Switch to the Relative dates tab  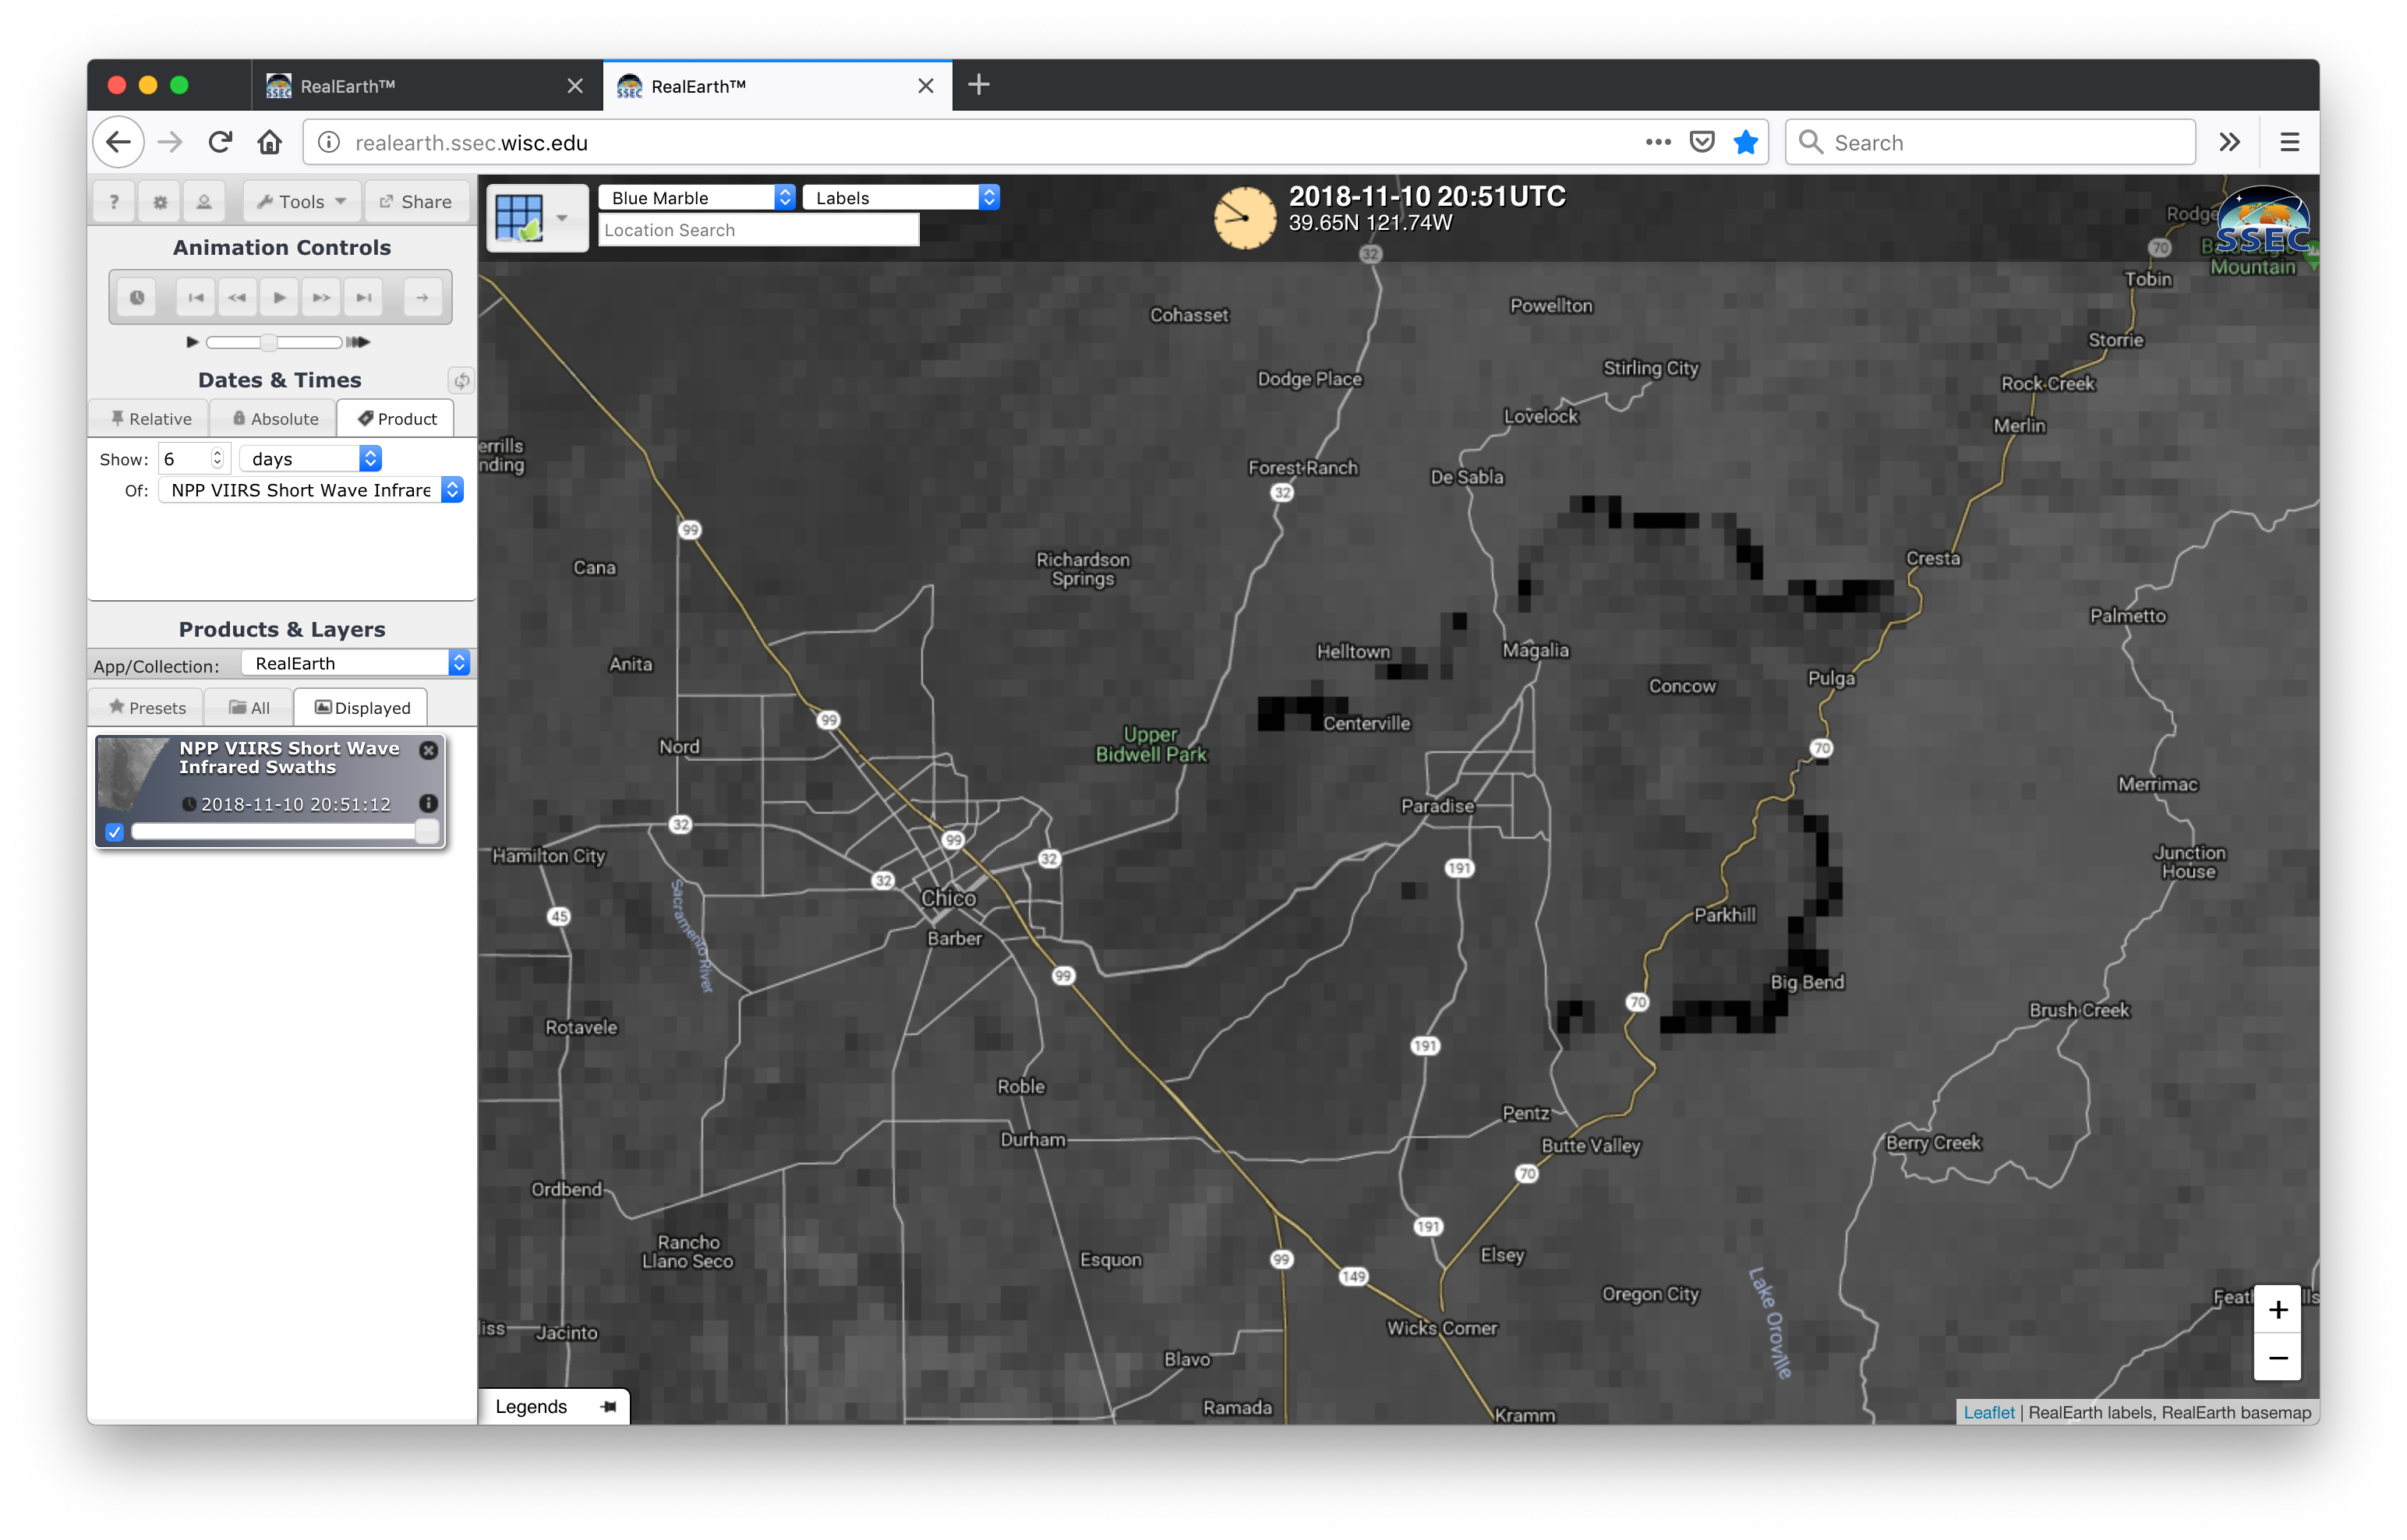[150, 419]
